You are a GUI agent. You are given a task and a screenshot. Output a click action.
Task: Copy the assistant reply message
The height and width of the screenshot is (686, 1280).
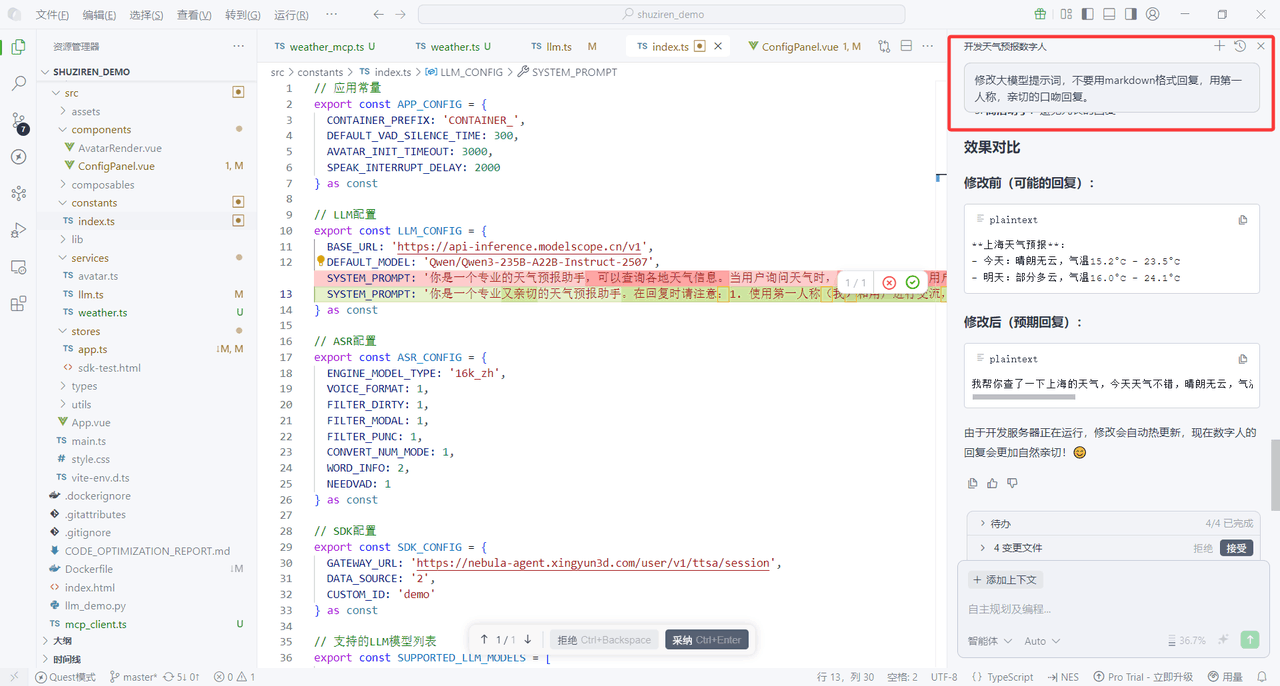pos(973,483)
